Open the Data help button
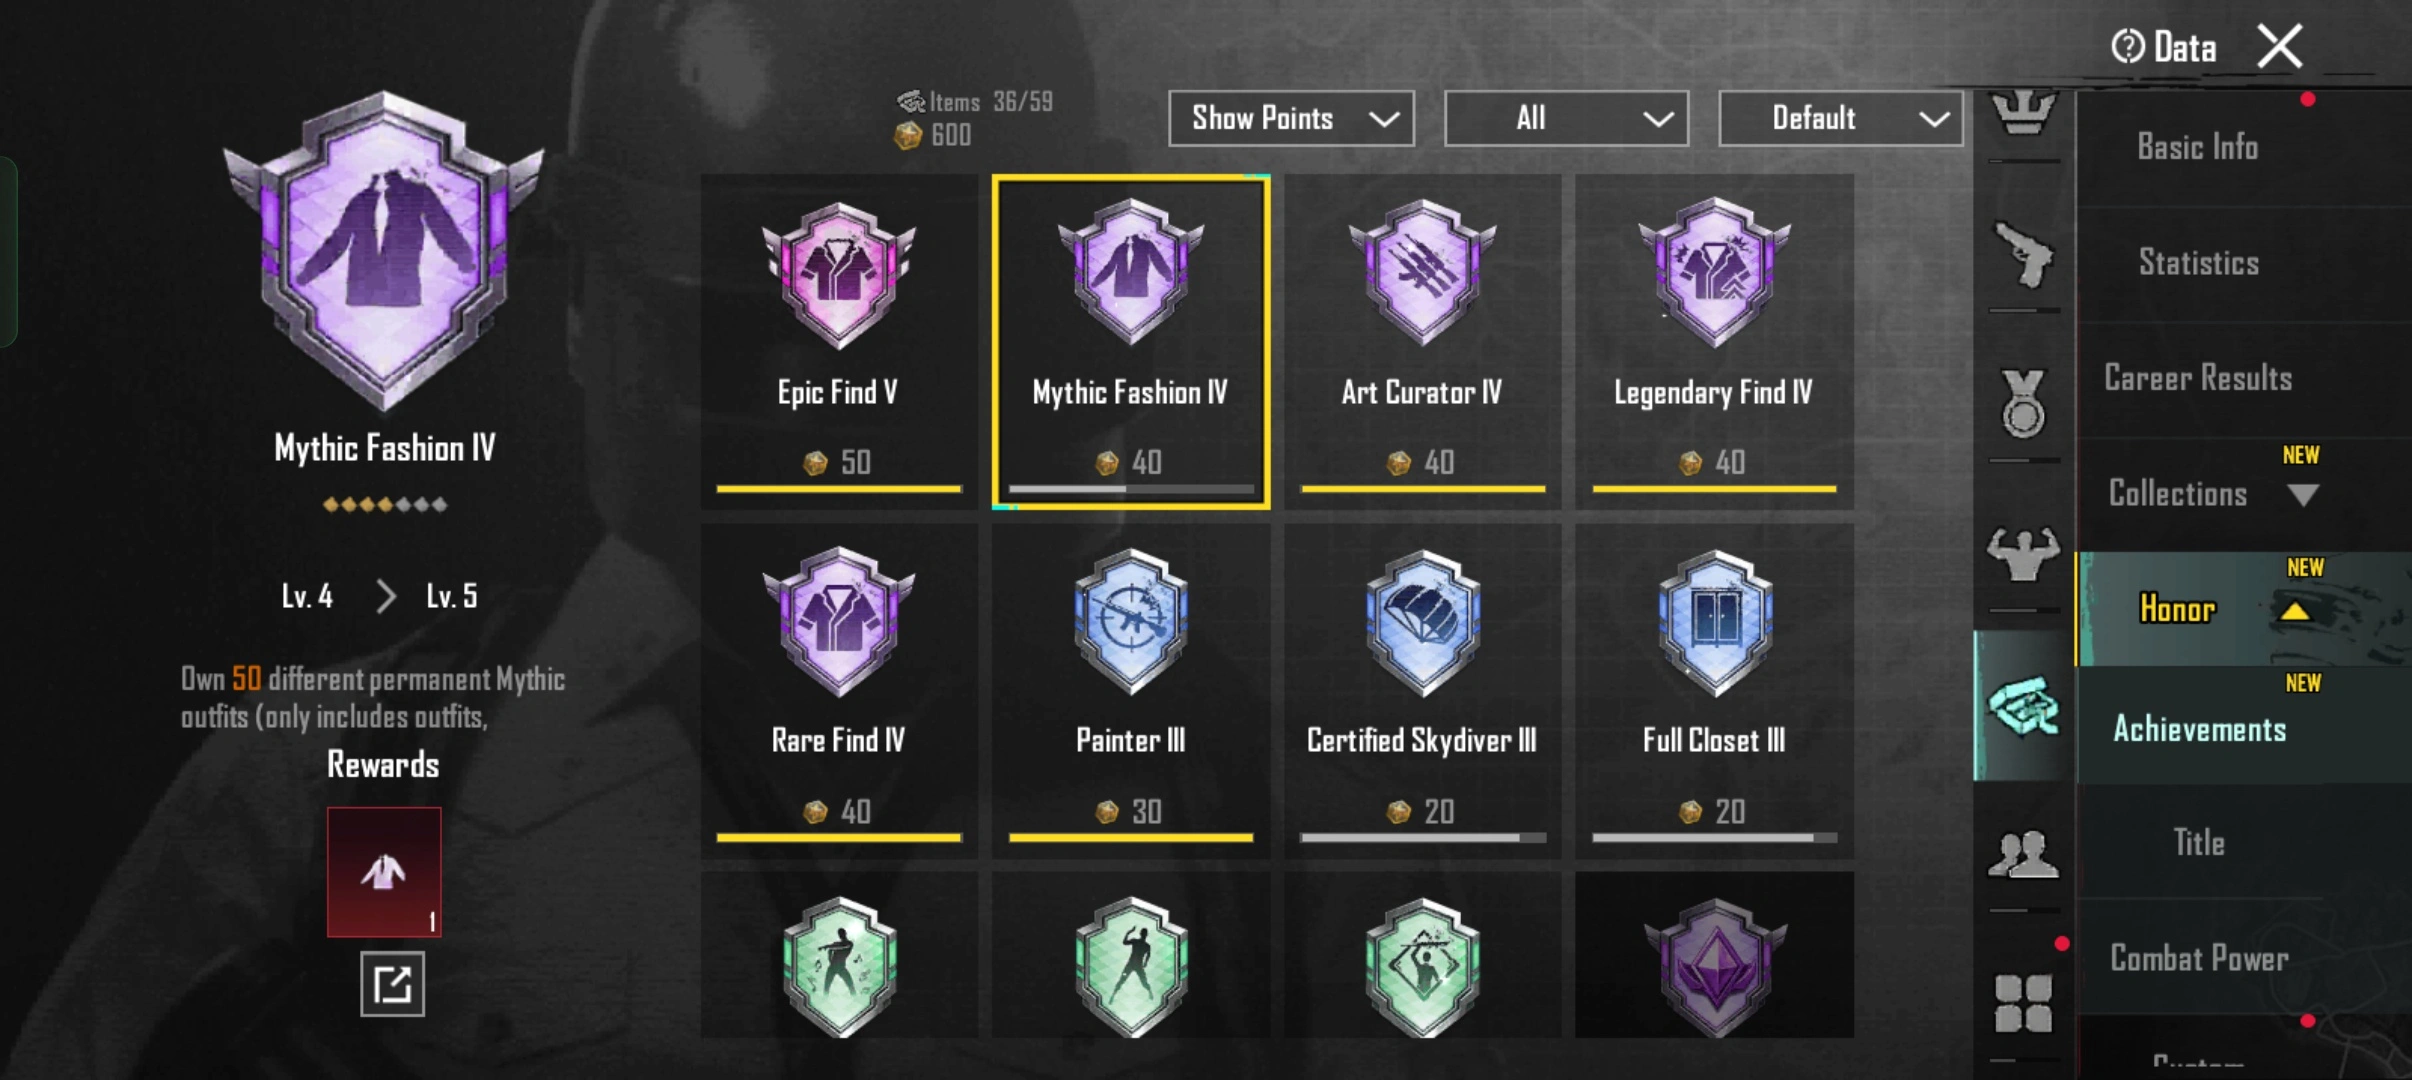The height and width of the screenshot is (1080, 2412). (x=2164, y=47)
